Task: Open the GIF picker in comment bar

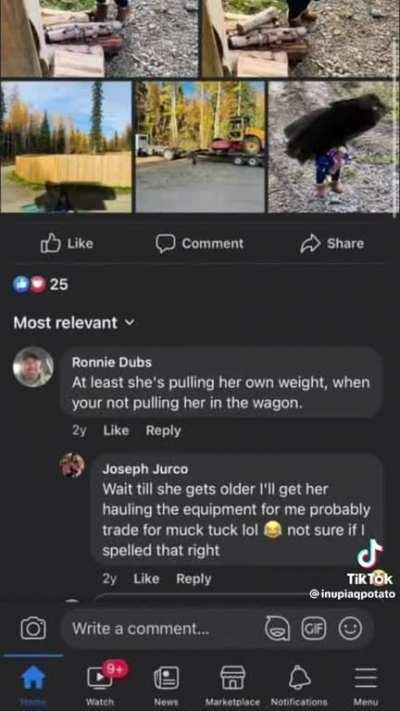Action: click(314, 629)
